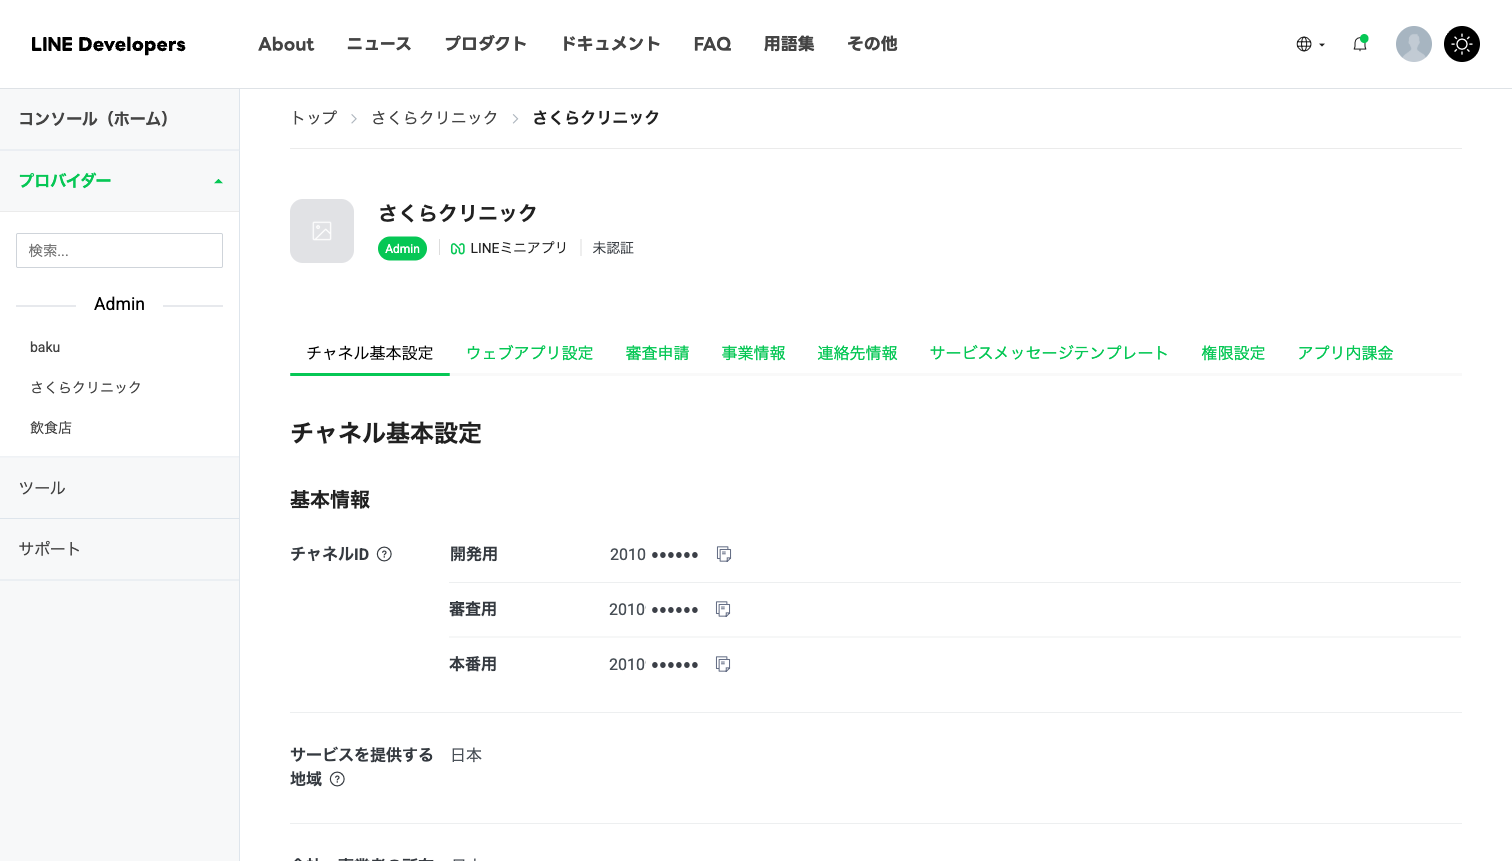Select the baku provider
This screenshot has height=861, width=1512.
[x=45, y=347]
